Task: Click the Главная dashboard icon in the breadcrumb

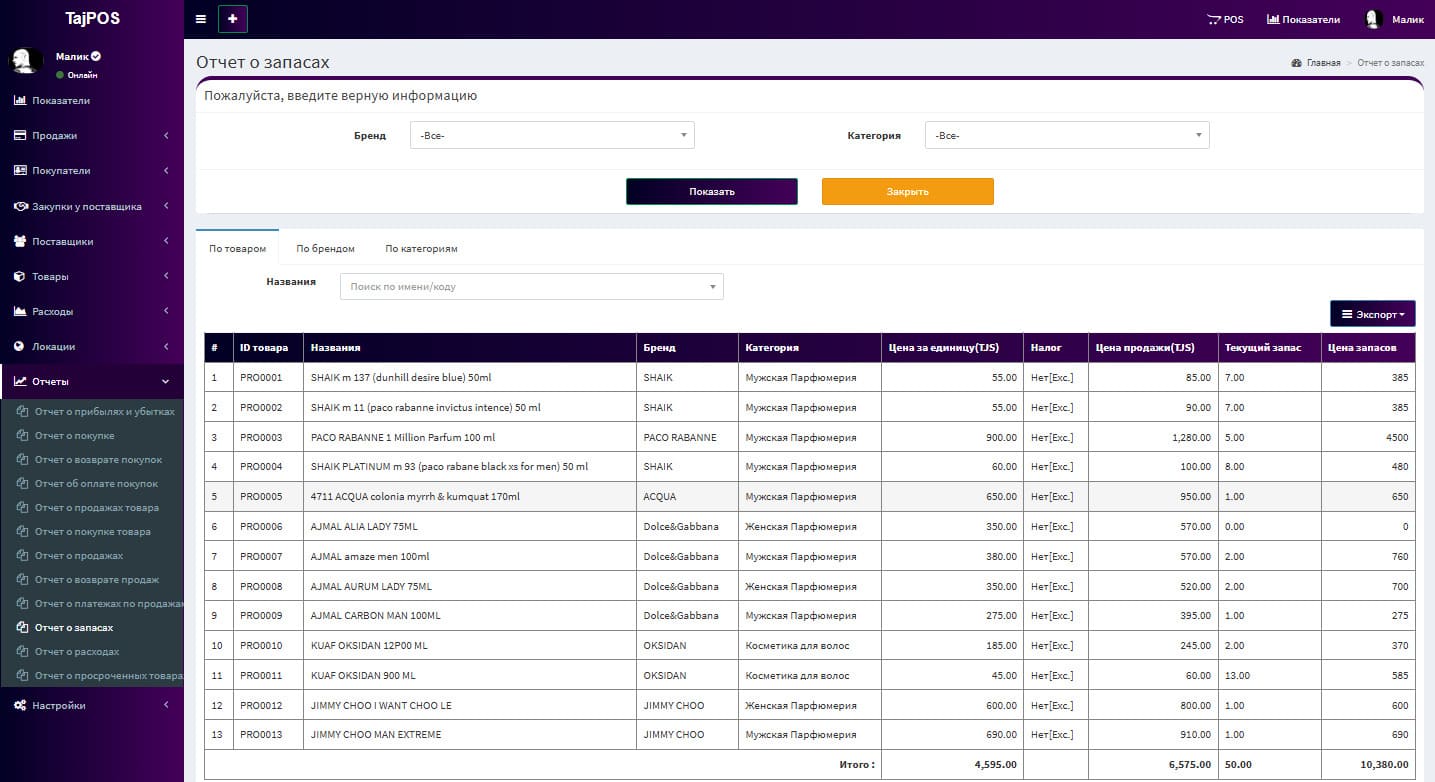Action: click(1297, 62)
